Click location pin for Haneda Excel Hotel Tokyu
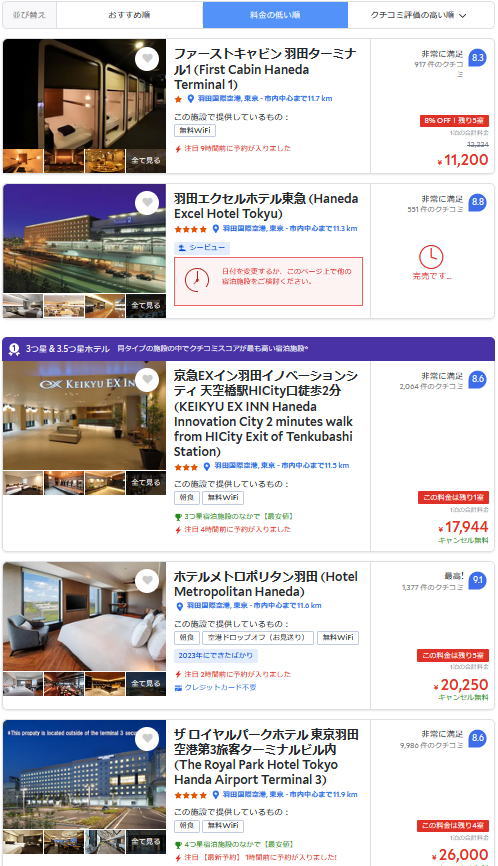Viewport: 498px width, 866px height. [x=216, y=229]
